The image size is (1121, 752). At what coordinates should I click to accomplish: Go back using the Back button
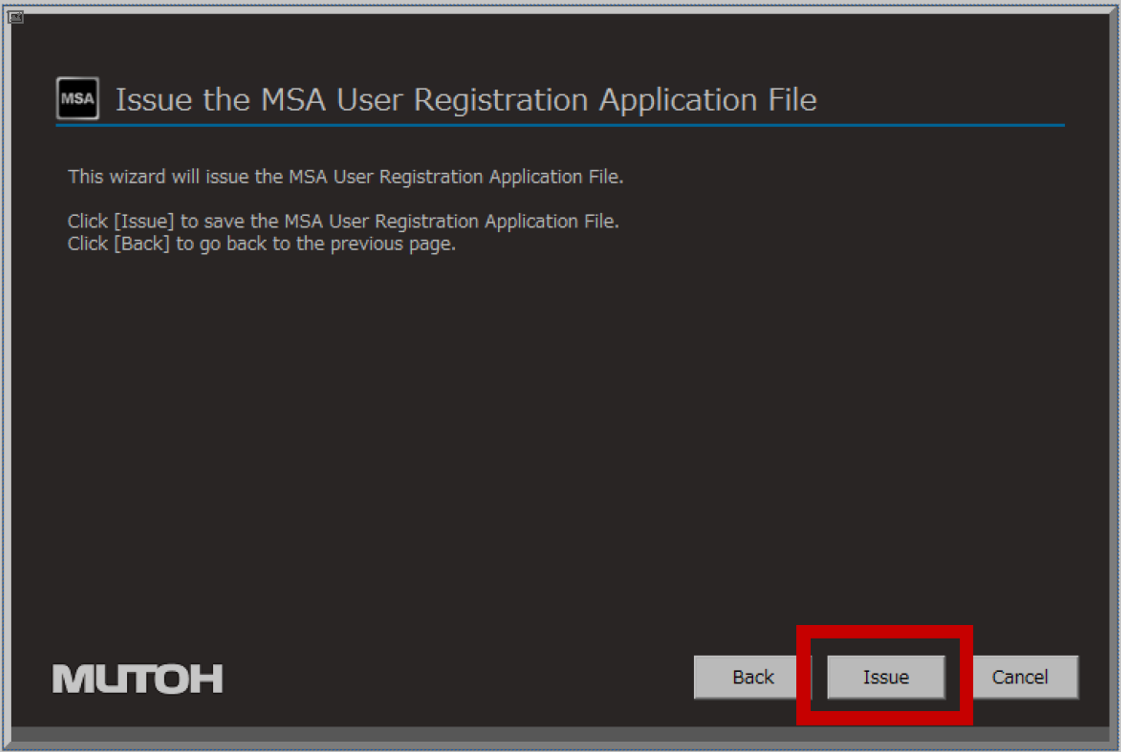click(753, 677)
